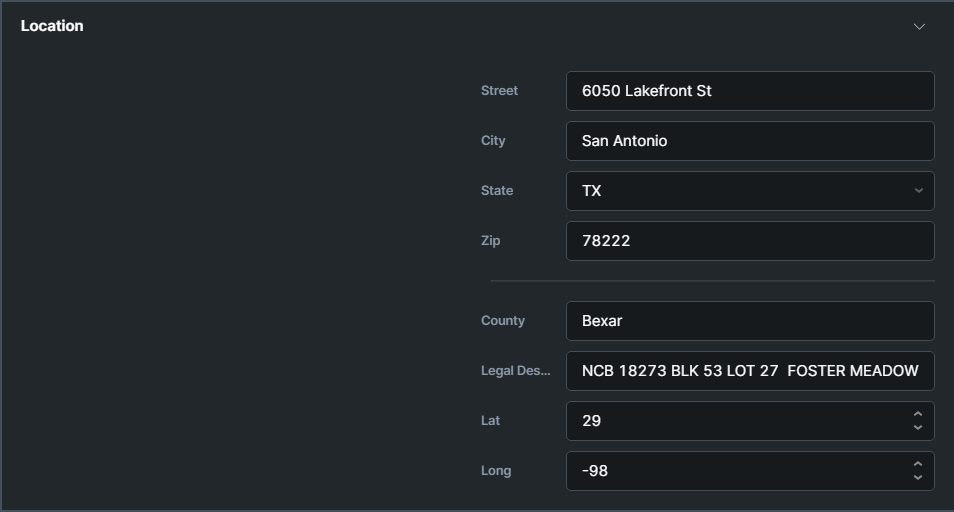
Task: Increase Lat value with up arrow
Action: coord(917,414)
